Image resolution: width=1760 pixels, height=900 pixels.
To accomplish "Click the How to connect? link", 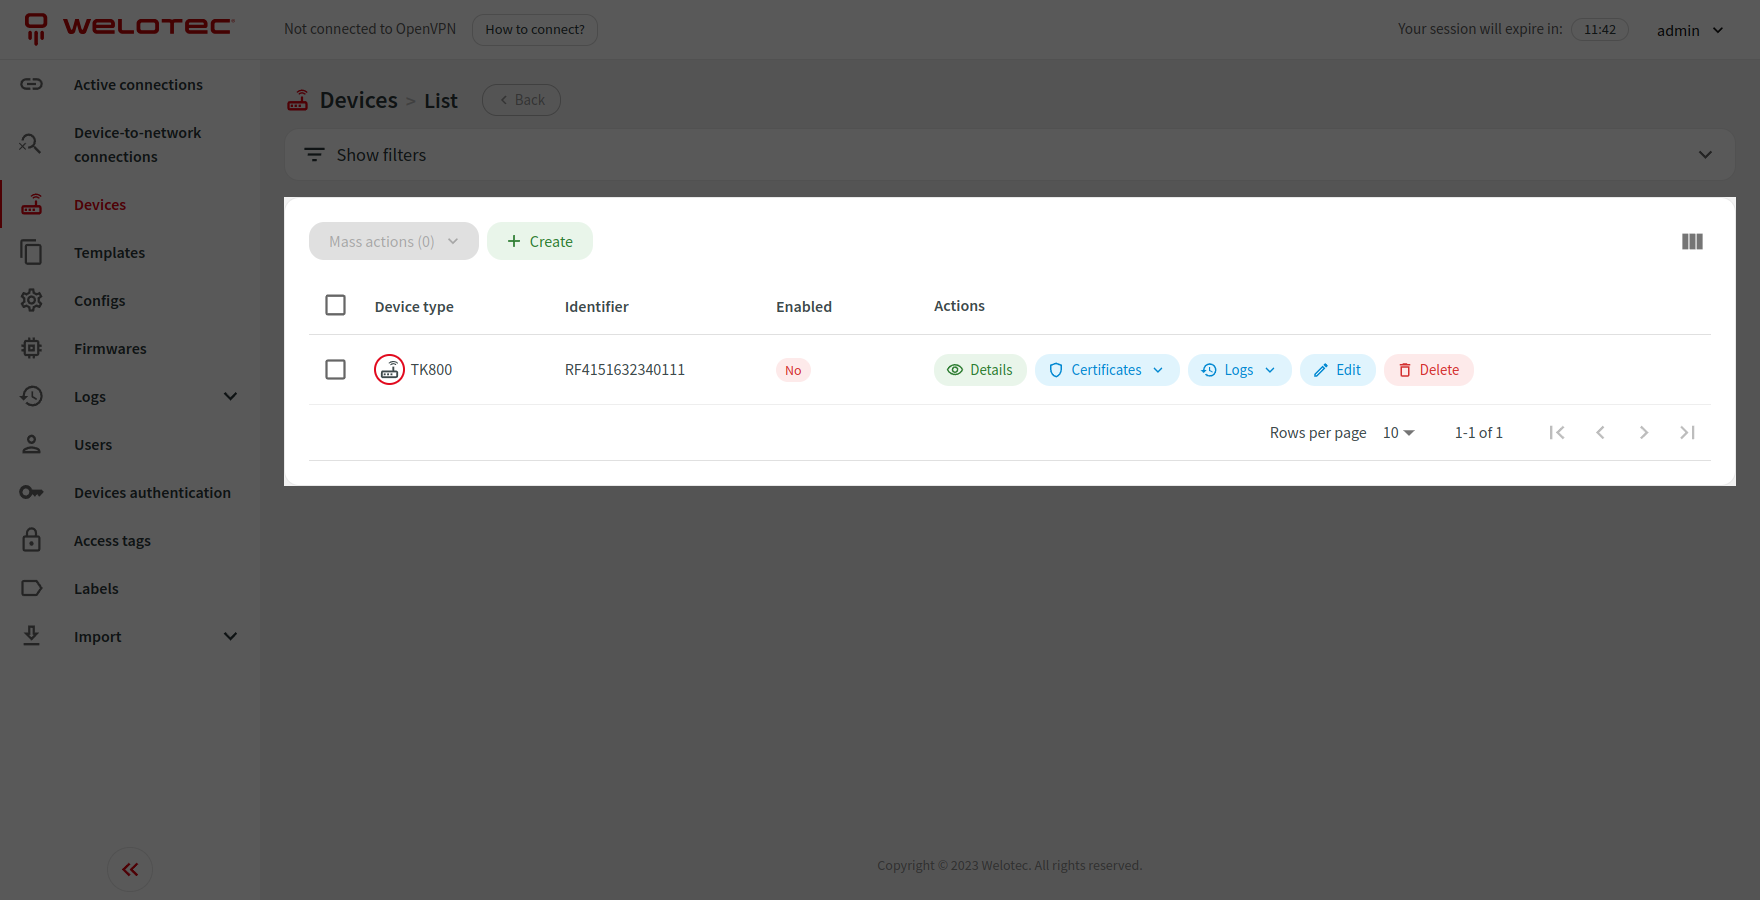I will point(535,29).
